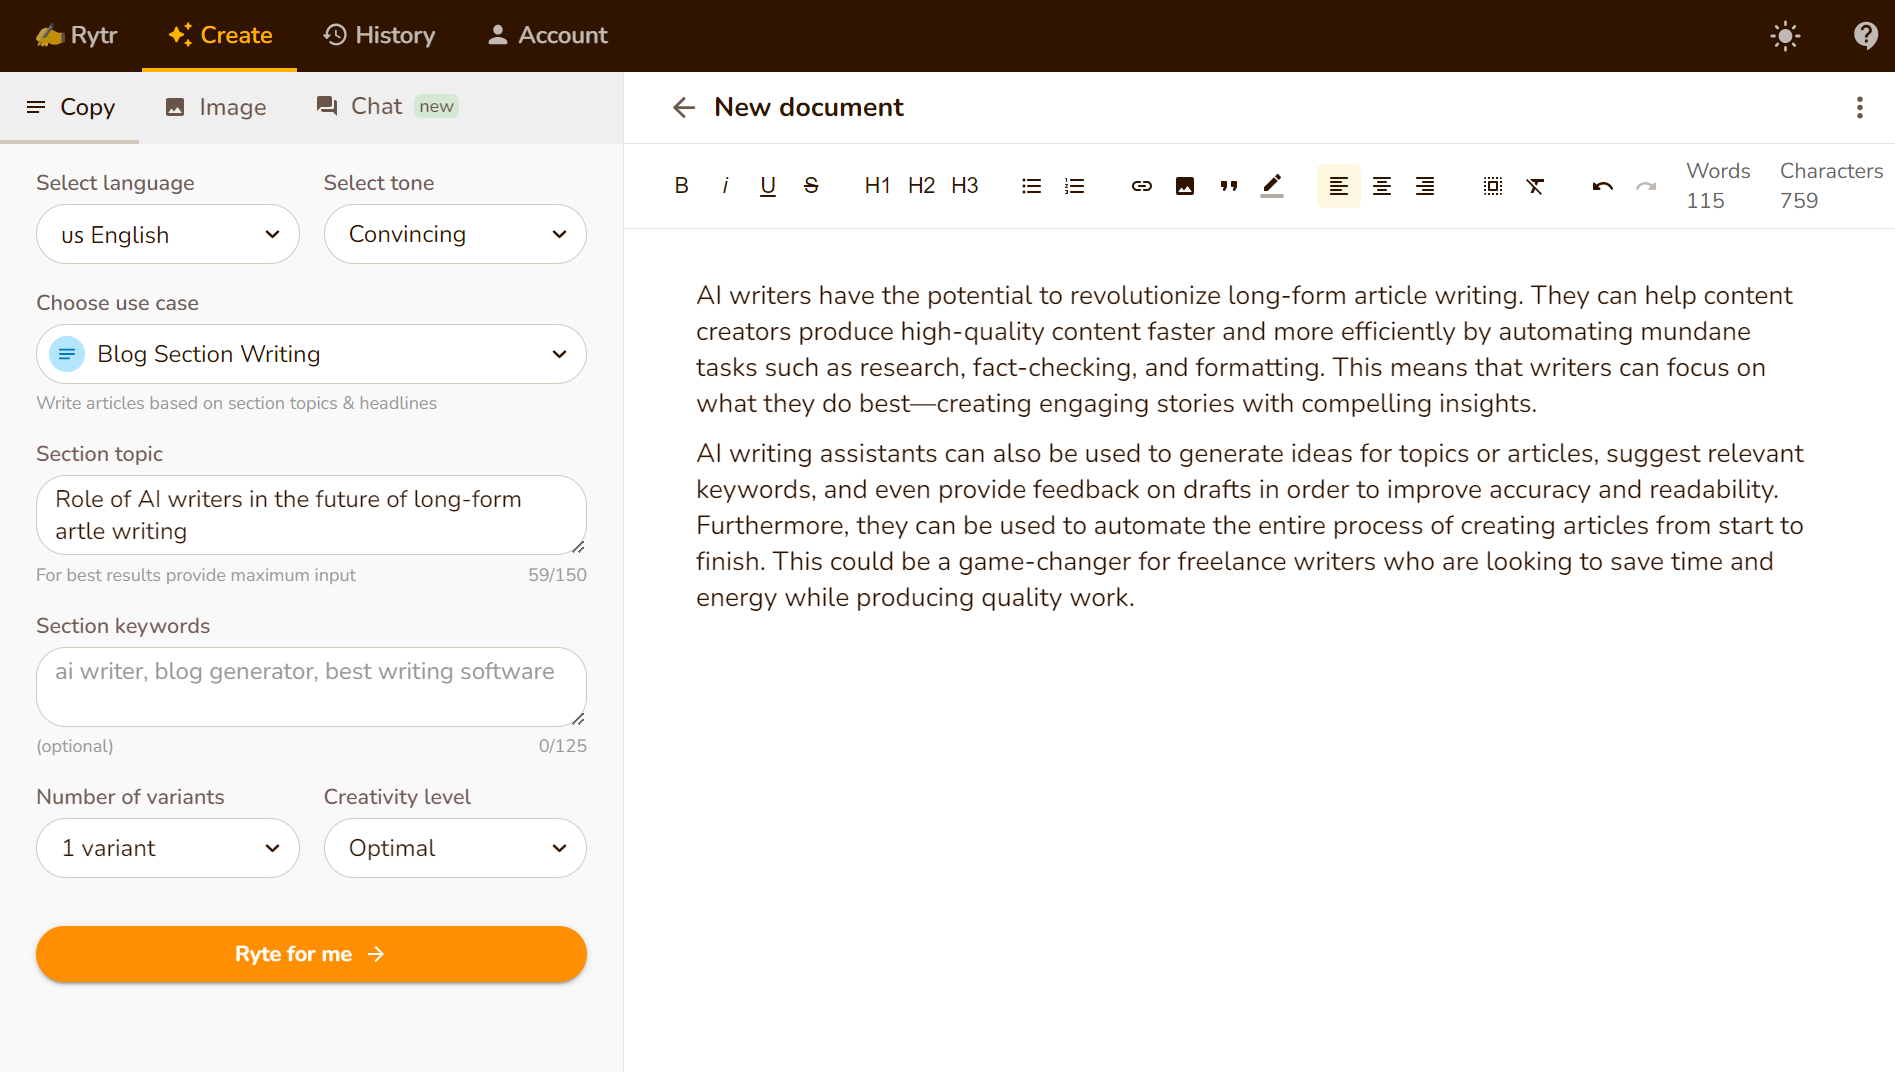Insert an image into document

point(1185,186)
